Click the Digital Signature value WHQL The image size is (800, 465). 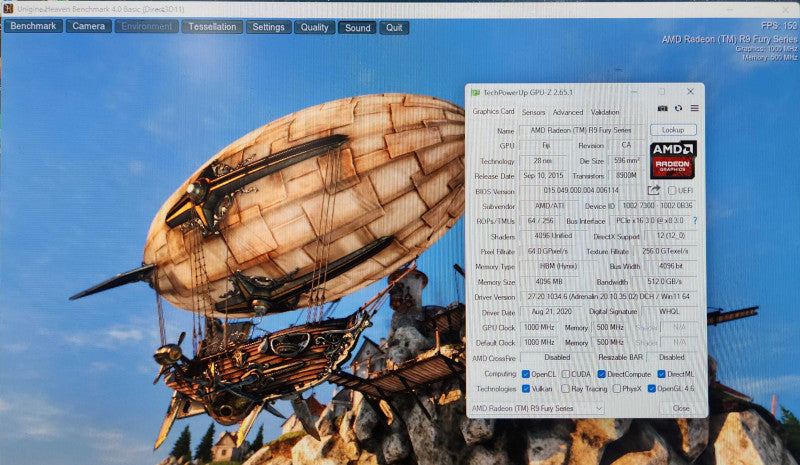[669, 312]
